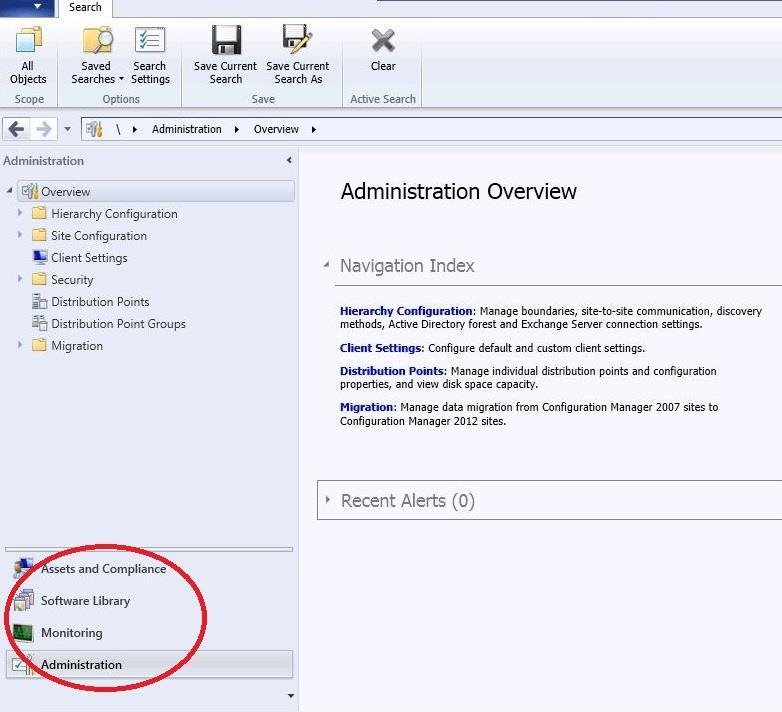Open the arrow after the backslash in the breadcrumb

(x=135, y=130)
